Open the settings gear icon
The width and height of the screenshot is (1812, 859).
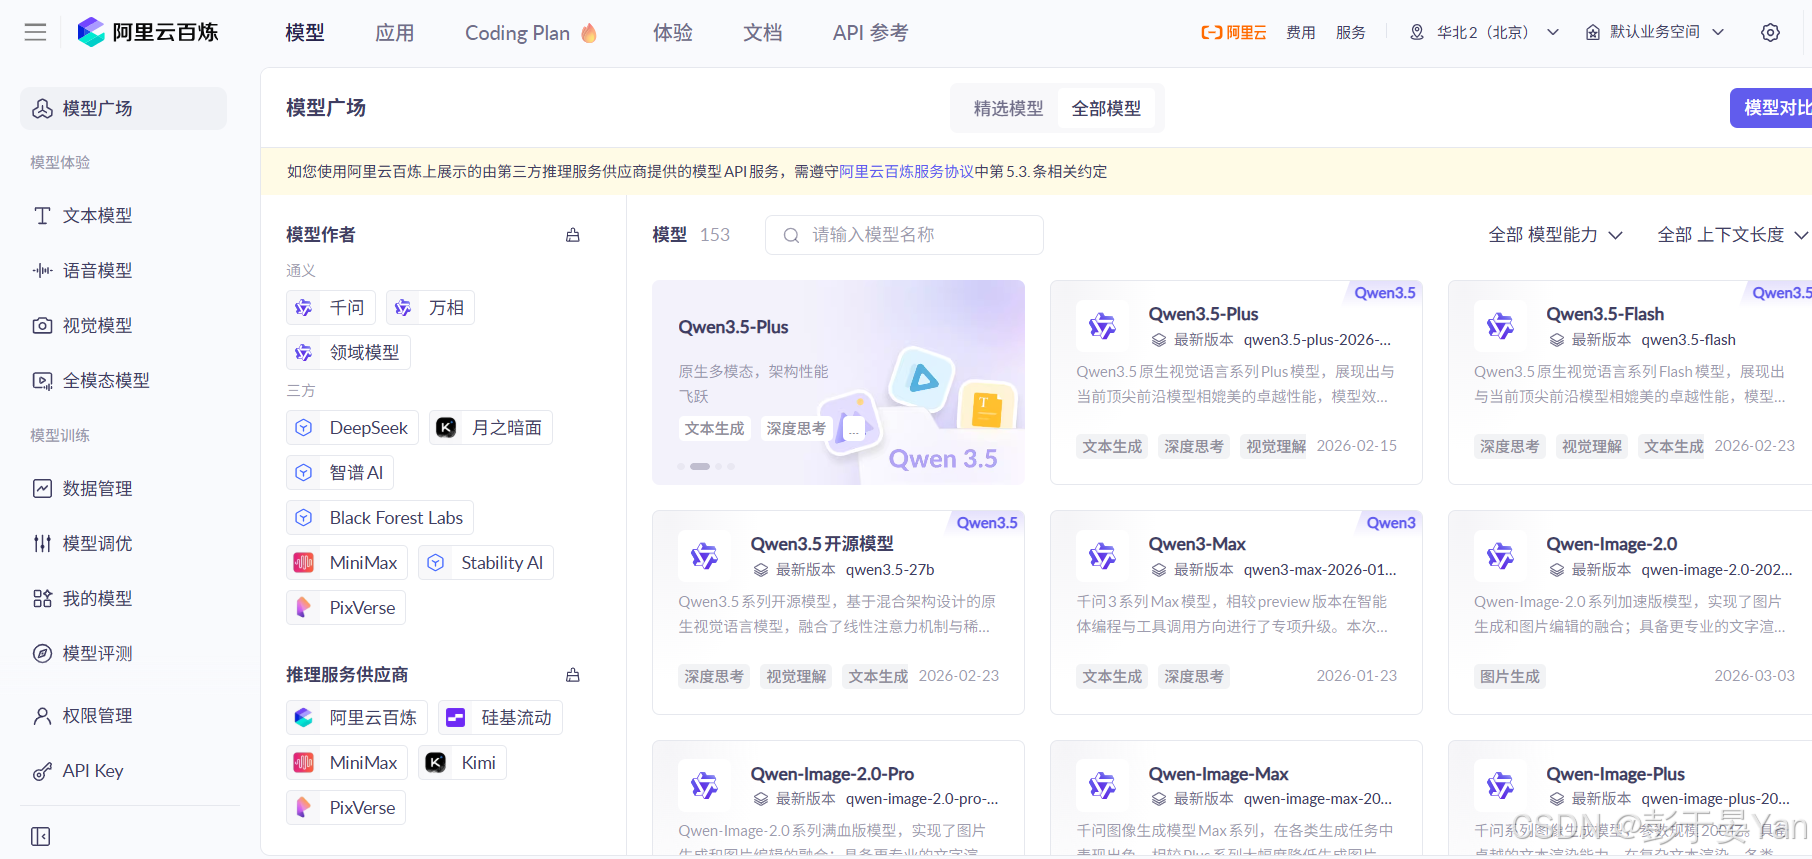[x=1770, y=32]
